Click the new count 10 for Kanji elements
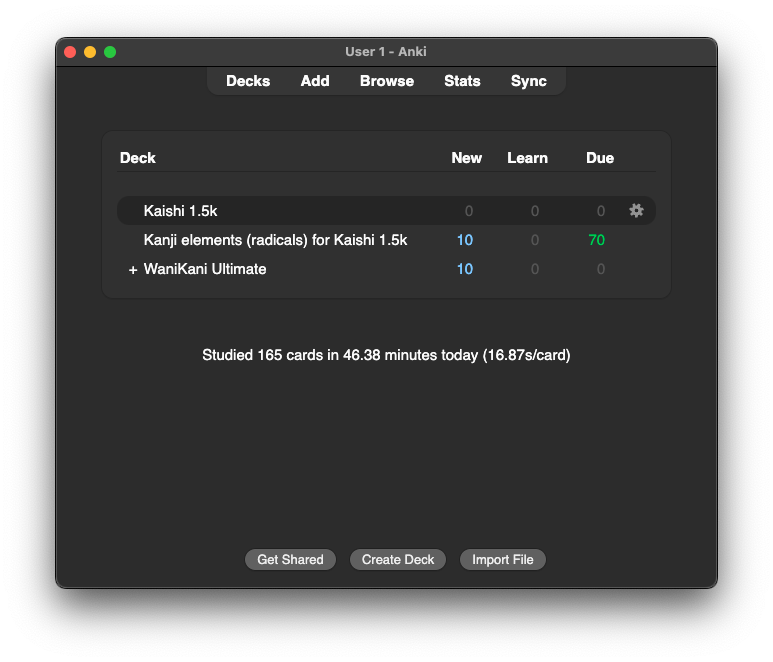The width and height of the screenshot is (773, 662). [x=464, y=240]
